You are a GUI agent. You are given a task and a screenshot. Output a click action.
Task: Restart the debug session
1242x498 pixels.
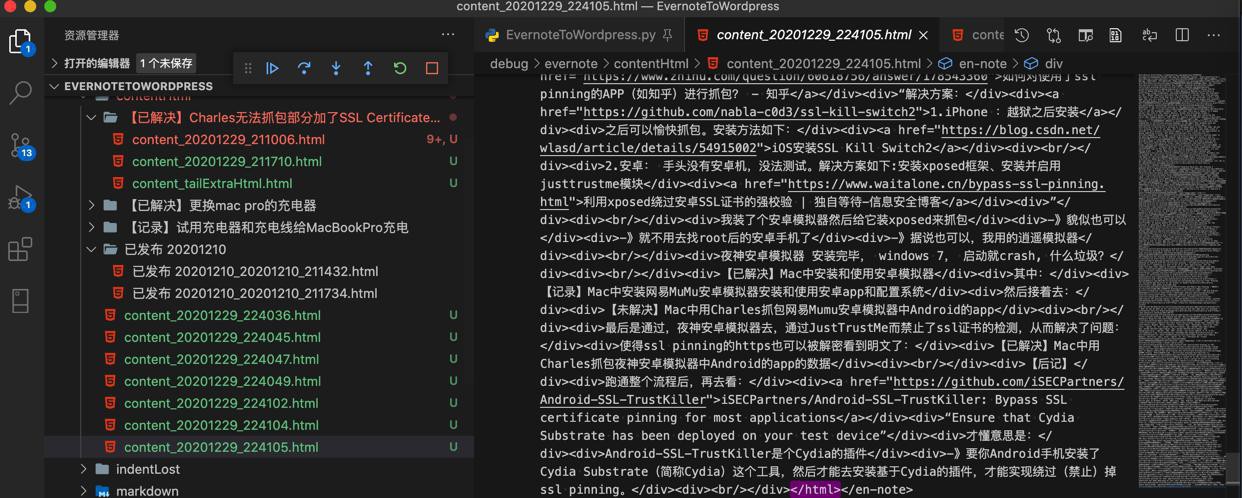click(400, 68)
